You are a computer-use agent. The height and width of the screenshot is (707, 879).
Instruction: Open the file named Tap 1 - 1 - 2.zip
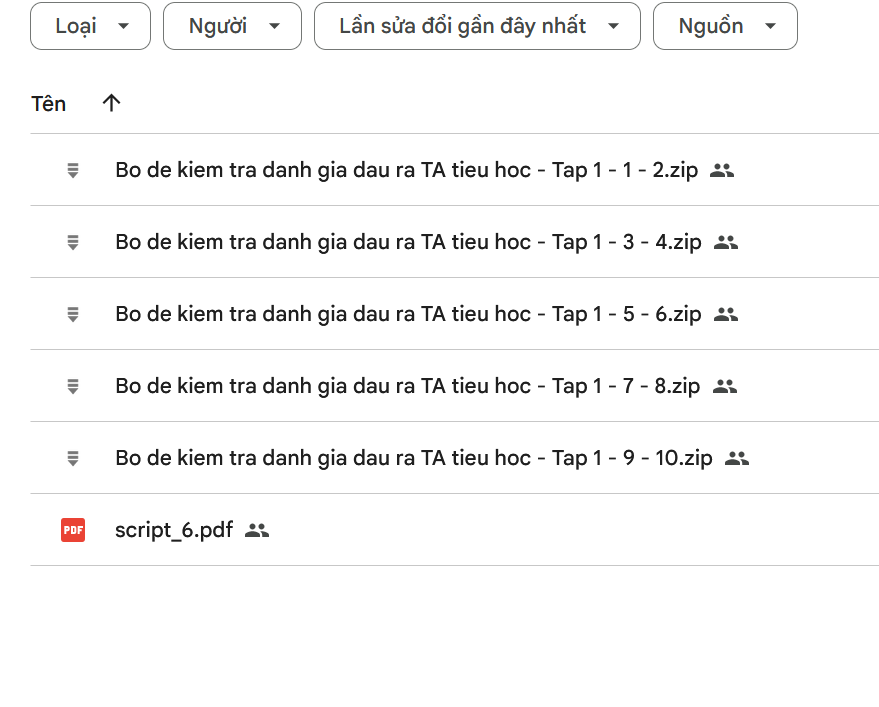pos(406,170)
